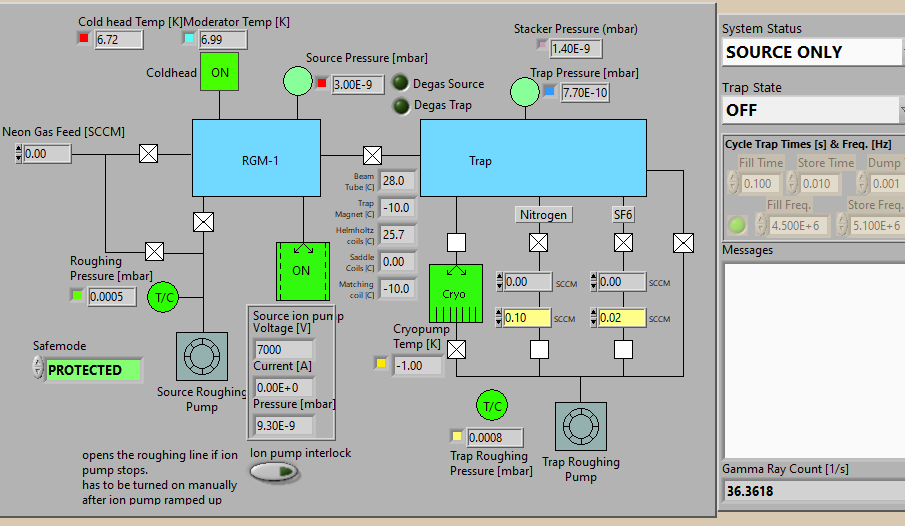Screen dimensions: 905x526
Task: Click the Cold head Temp value 6.72
Action: point(118,39)
